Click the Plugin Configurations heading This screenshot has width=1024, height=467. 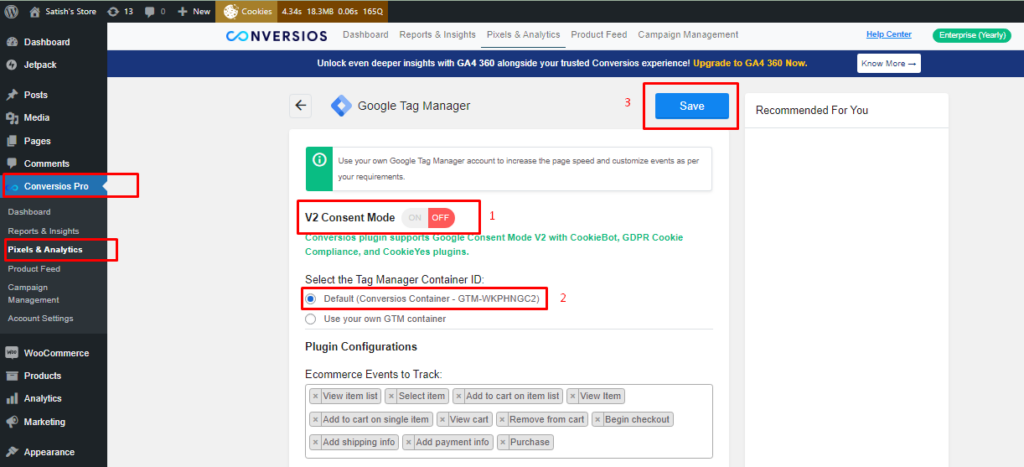point(361,346)
